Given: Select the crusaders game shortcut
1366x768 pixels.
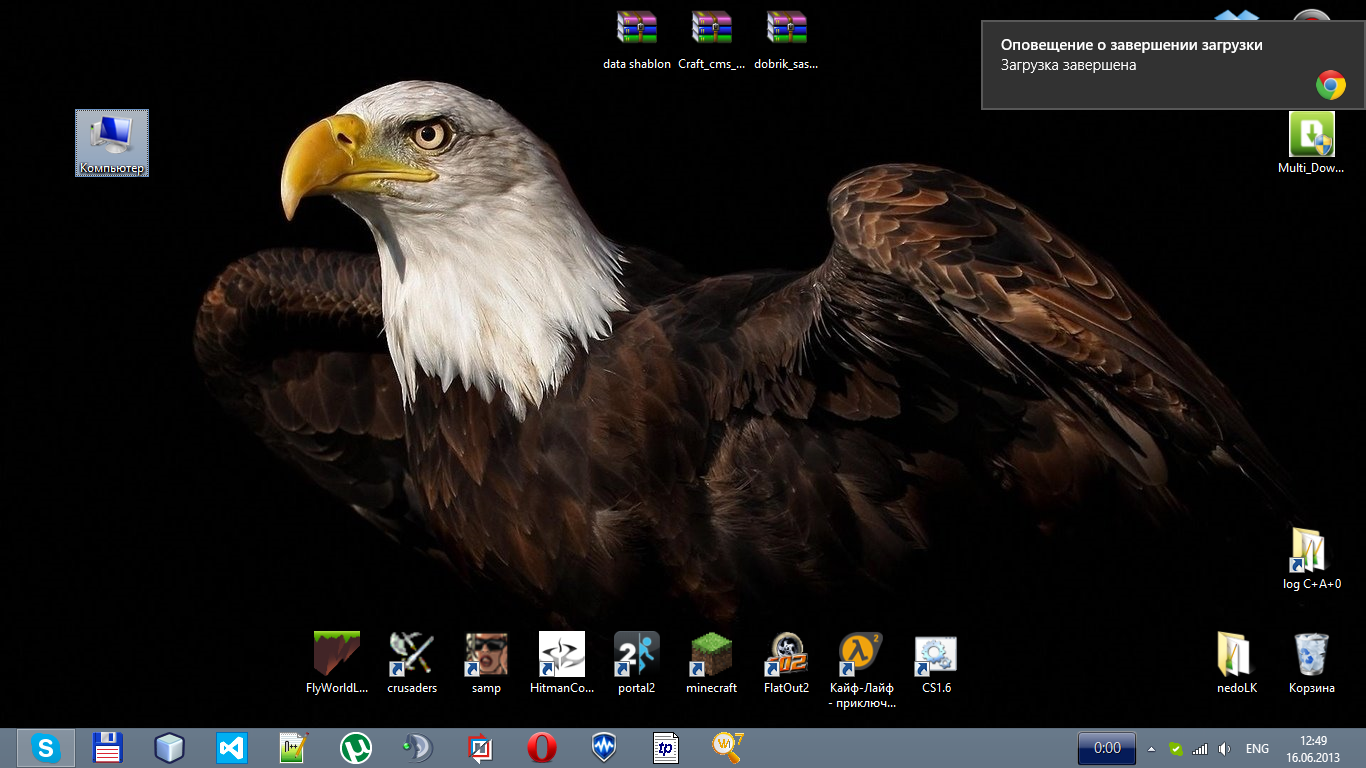Looking at the screenshot, I should (412, 663).
